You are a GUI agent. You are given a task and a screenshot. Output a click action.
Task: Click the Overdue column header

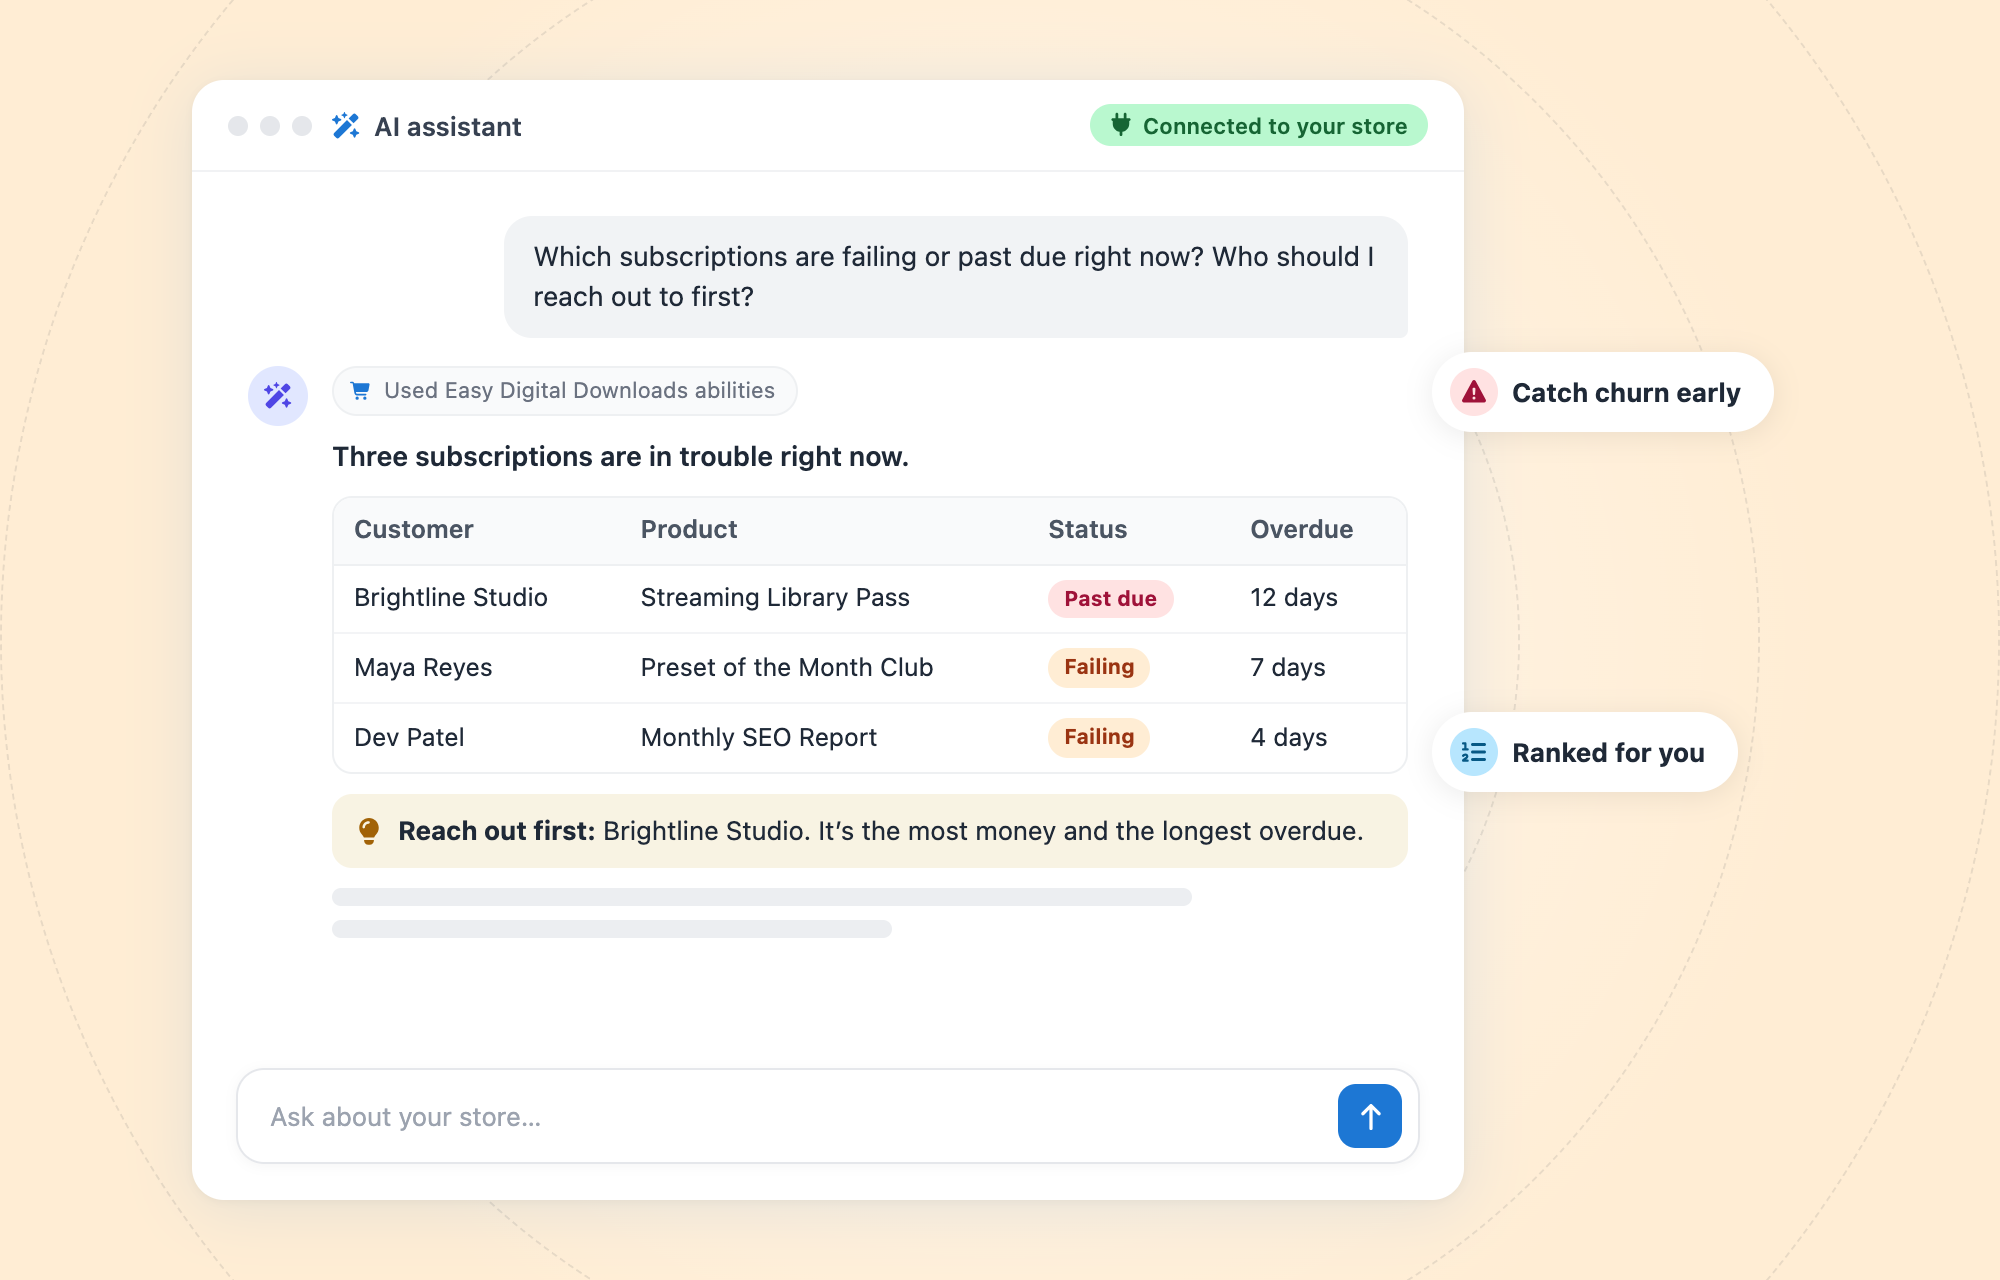(x=1302, y=529)
